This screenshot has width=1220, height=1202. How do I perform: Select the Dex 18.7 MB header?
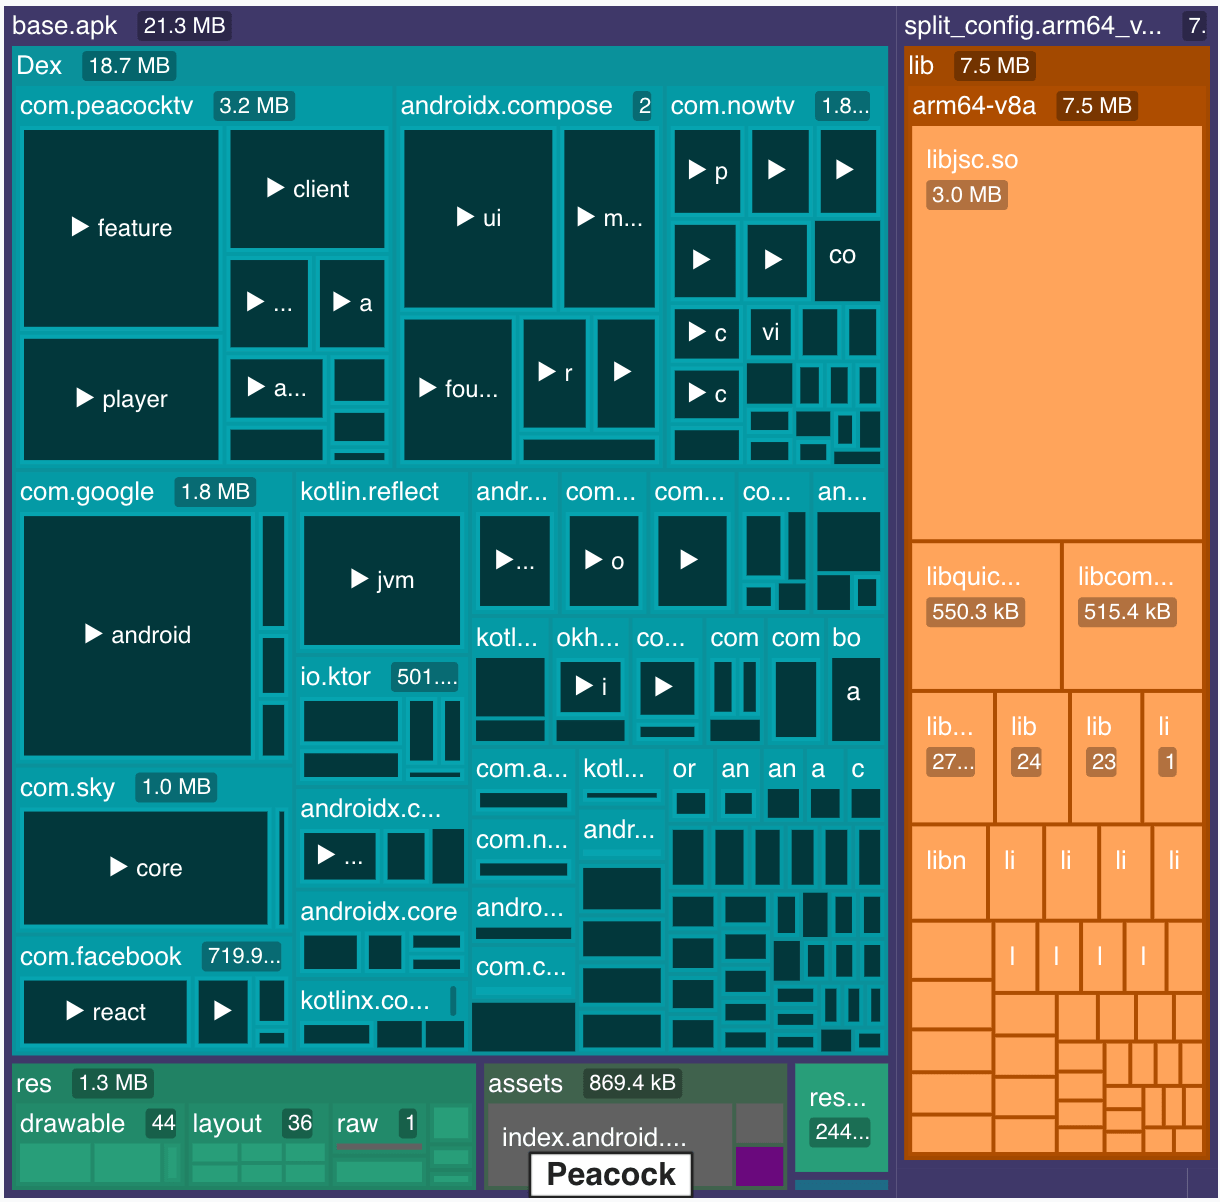(40, 66)
